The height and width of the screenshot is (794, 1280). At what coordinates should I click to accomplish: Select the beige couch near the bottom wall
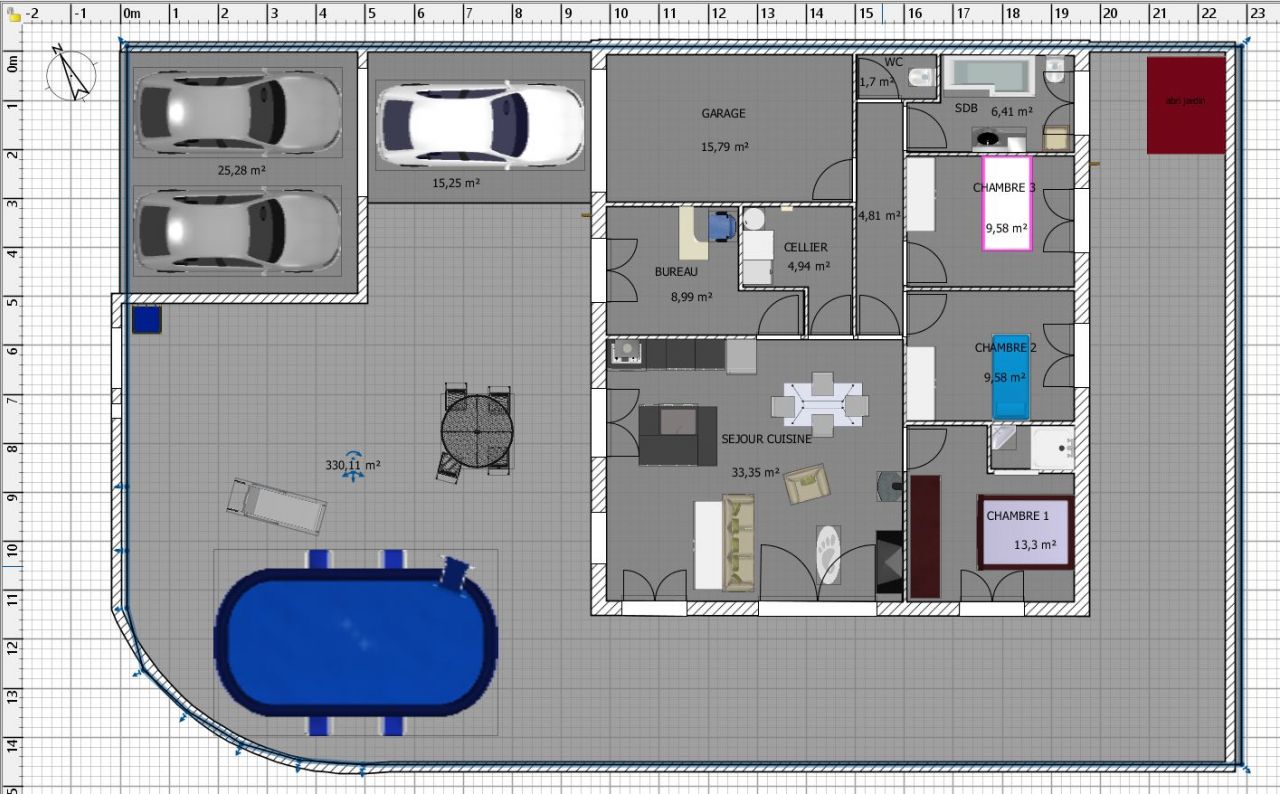pos(739,542)
